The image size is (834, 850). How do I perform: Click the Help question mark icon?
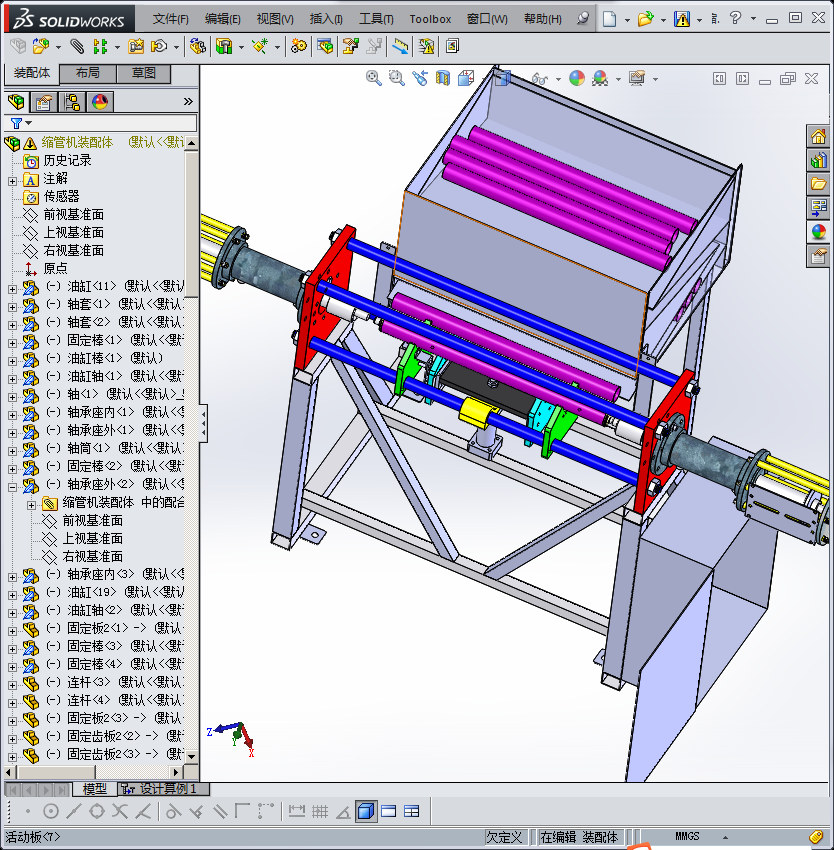coord(735,19)
